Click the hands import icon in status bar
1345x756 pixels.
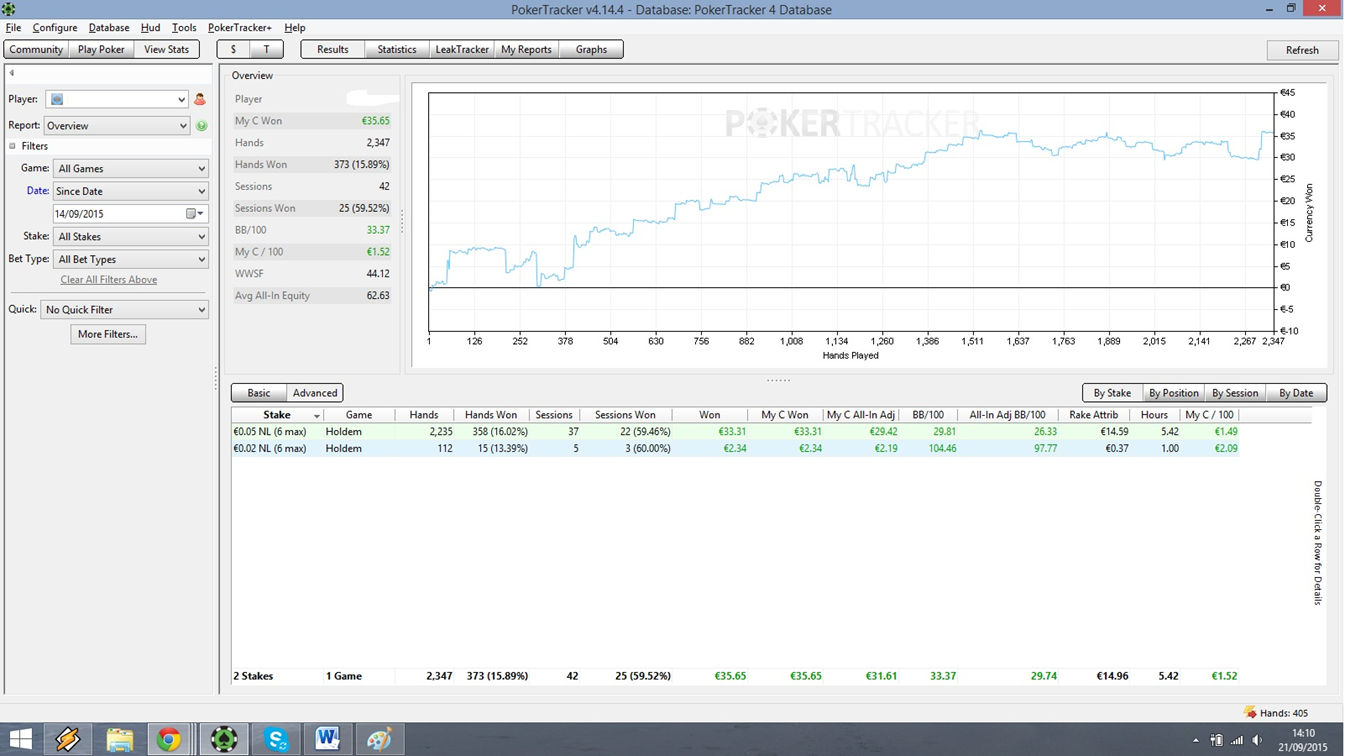(1250, 713)
